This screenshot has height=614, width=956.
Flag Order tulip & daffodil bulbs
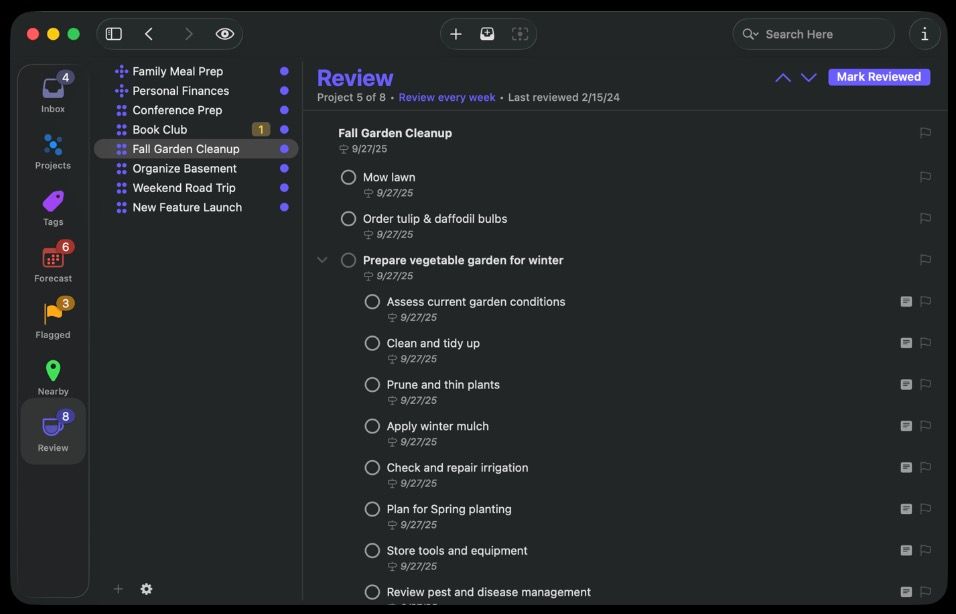tap(925, 219)
